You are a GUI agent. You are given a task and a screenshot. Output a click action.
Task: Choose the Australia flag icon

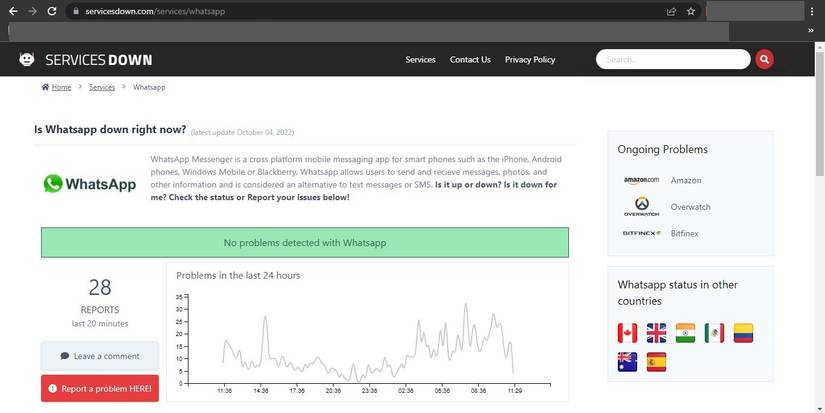(x=627, y=362)
